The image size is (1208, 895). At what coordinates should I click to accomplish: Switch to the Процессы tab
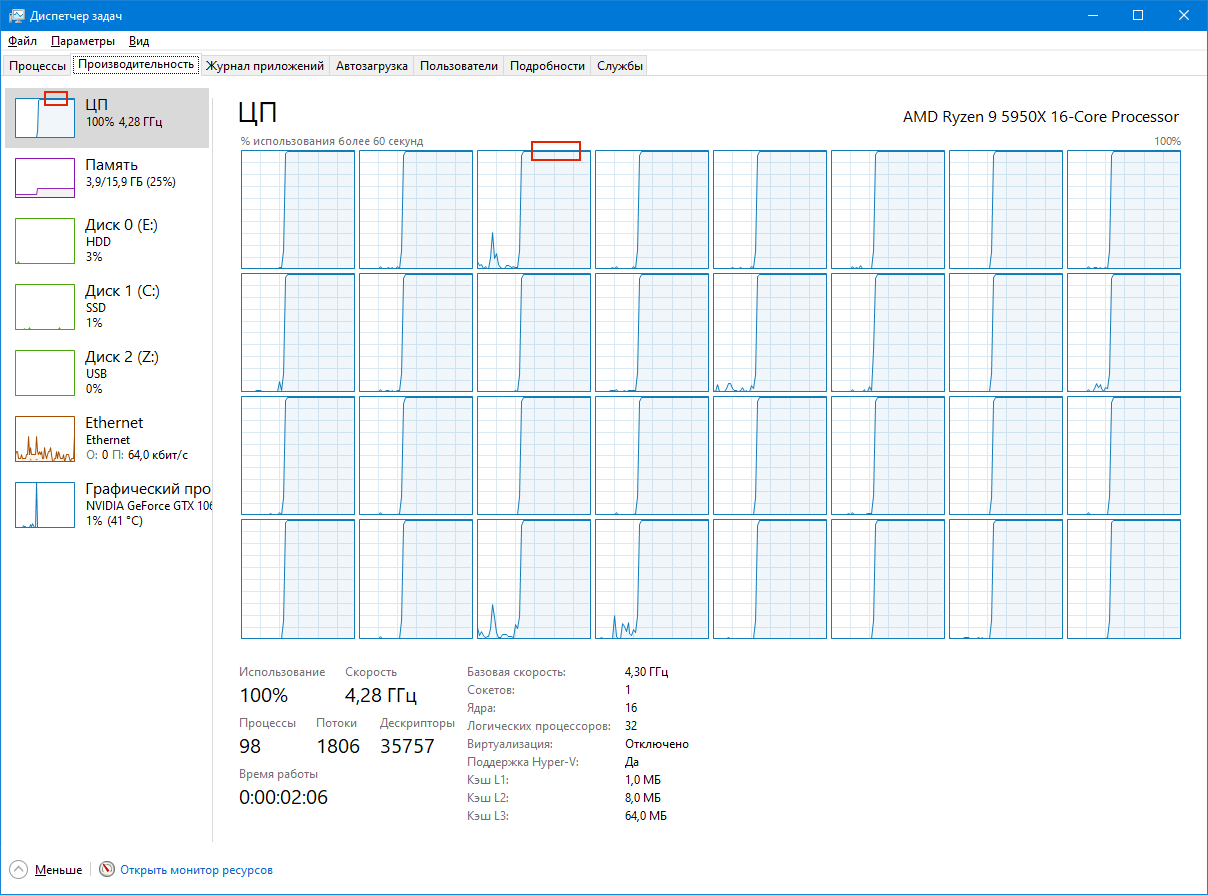click(37, 66)
